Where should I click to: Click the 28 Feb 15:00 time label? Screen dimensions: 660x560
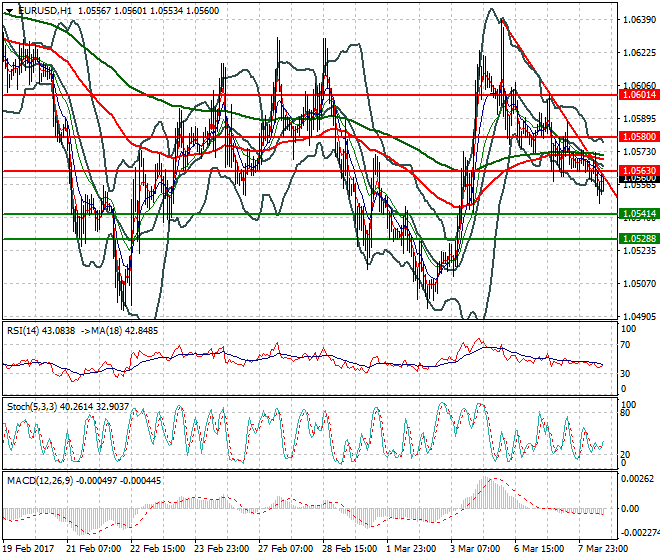point(349,549)
